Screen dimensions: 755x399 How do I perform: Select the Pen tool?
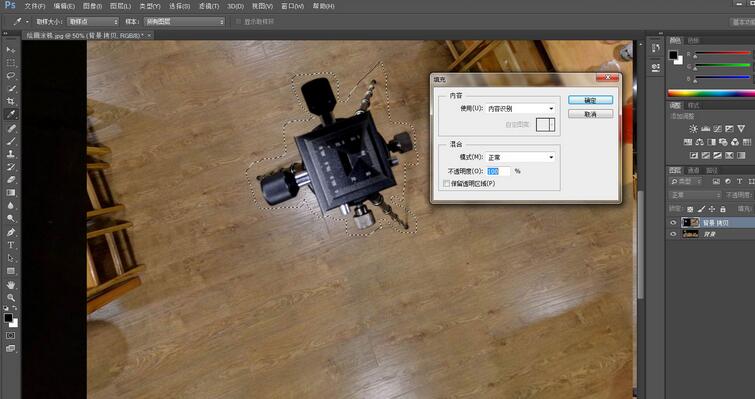point(11,232)
